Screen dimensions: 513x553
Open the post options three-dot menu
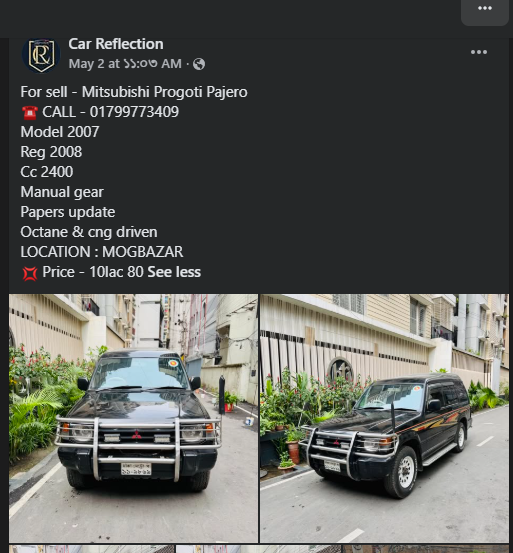pos(478,52)
